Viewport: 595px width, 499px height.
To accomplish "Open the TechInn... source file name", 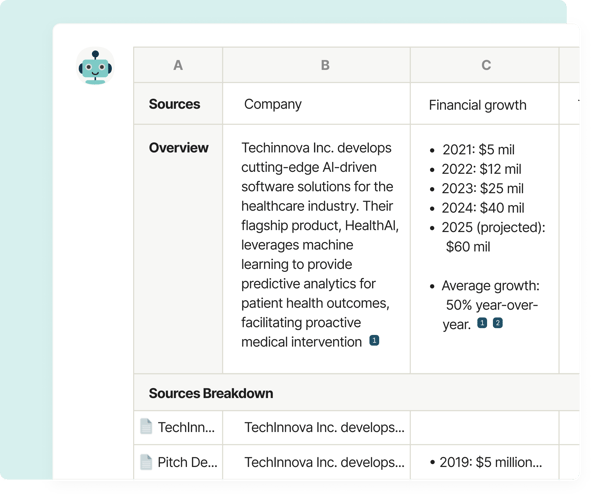I will tap(186, 427).
